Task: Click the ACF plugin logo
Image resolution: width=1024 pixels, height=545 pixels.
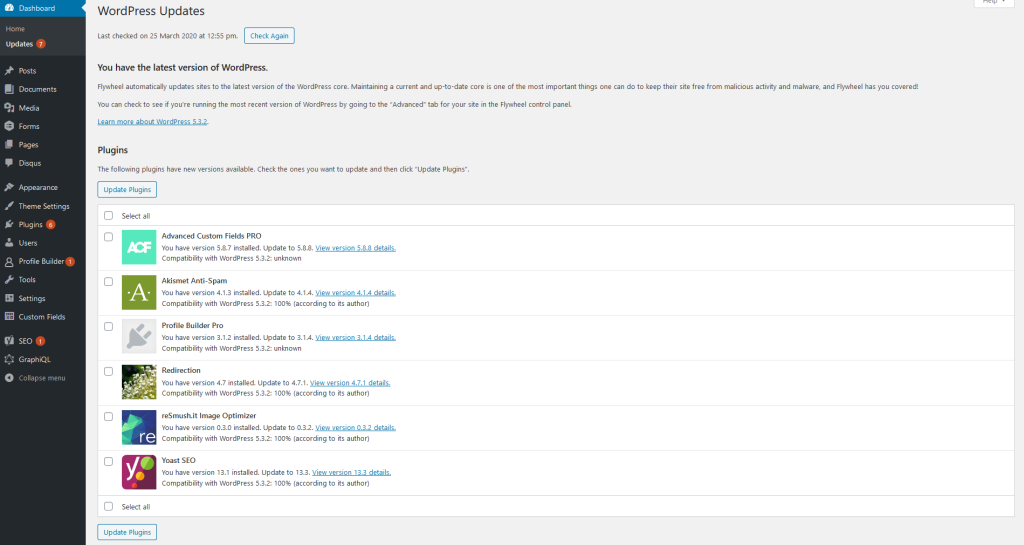Action: click(139, 247)
